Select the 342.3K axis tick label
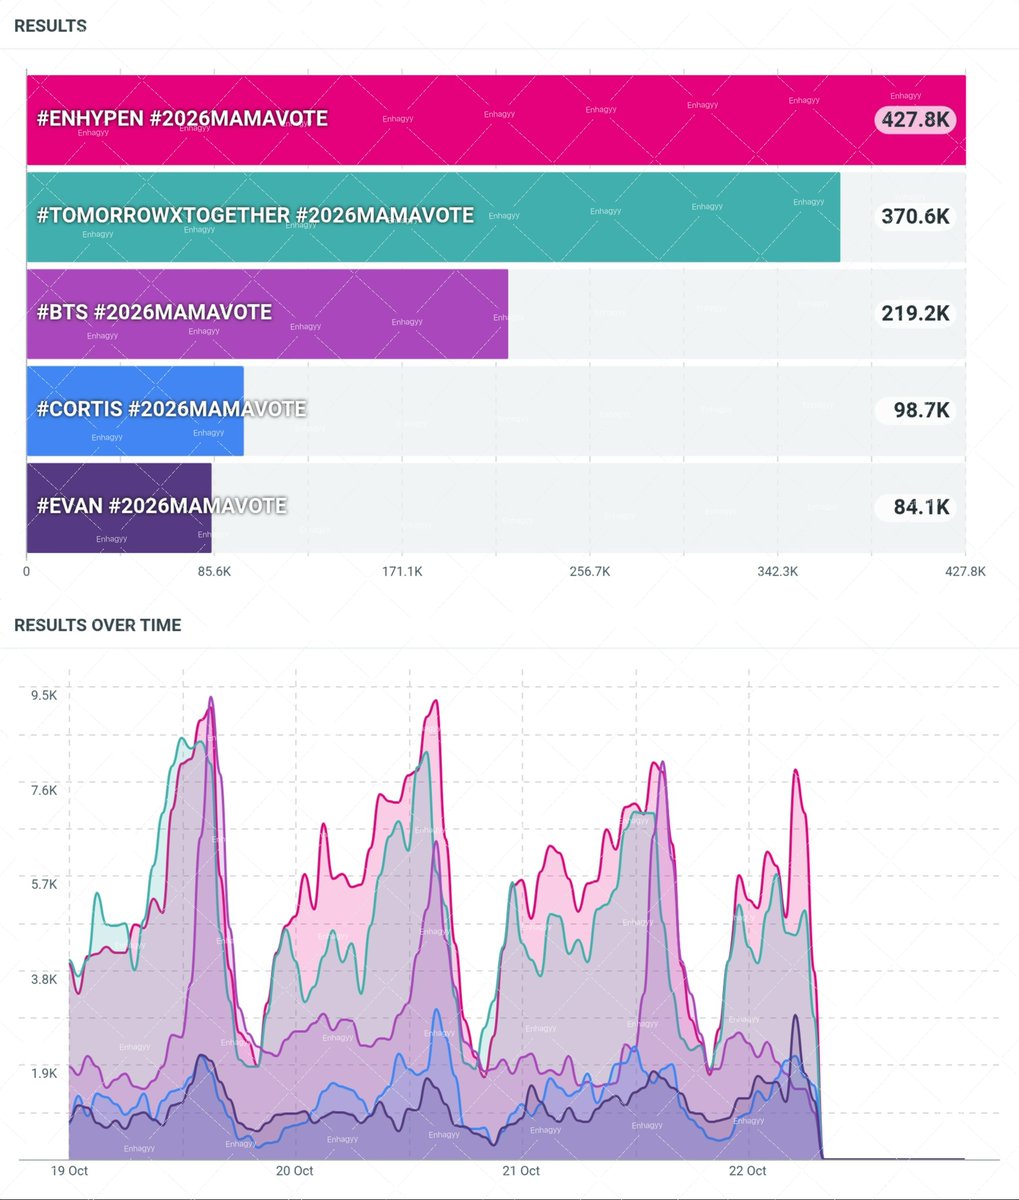Viewport: 1019px width, 1200px height. (778, 572)
